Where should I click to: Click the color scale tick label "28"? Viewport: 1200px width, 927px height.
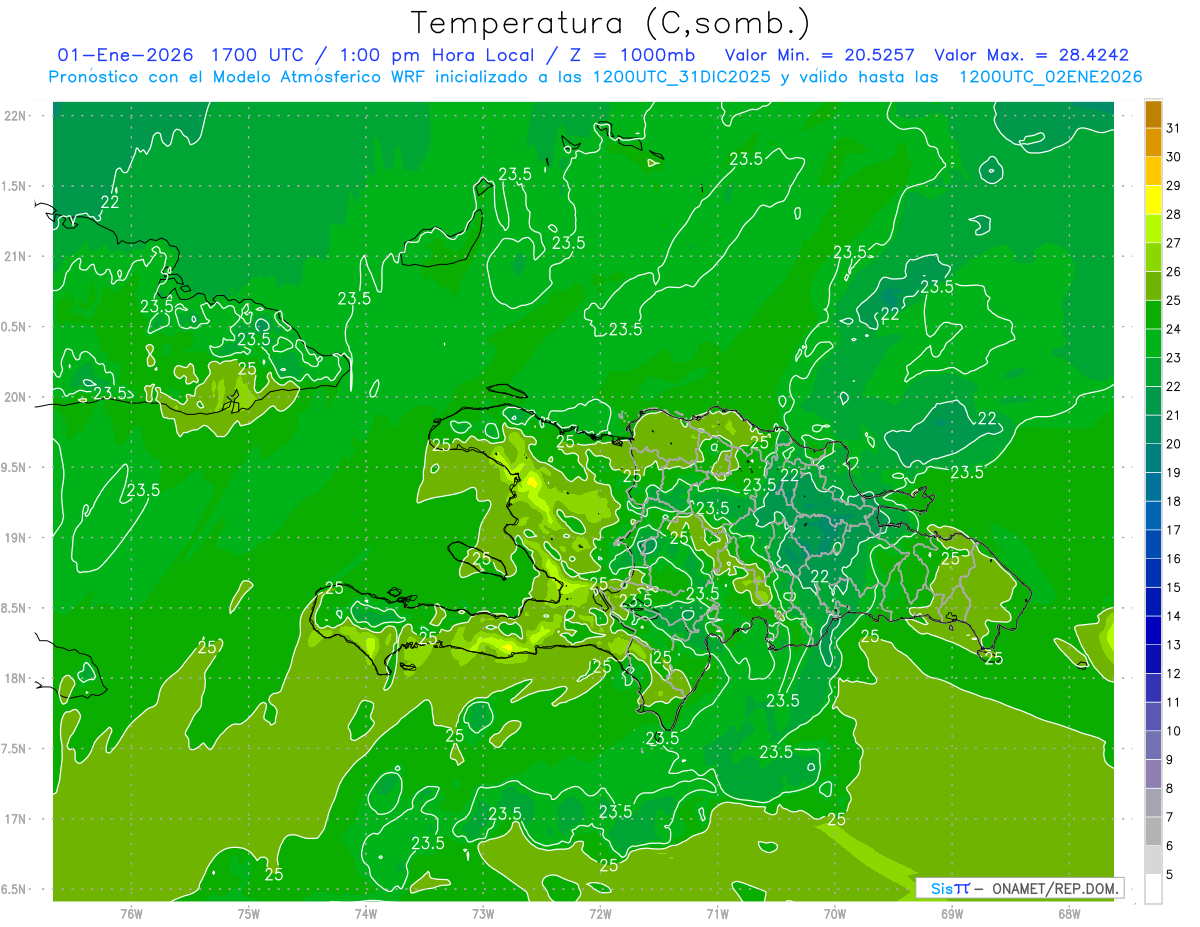coord(1174,215)
